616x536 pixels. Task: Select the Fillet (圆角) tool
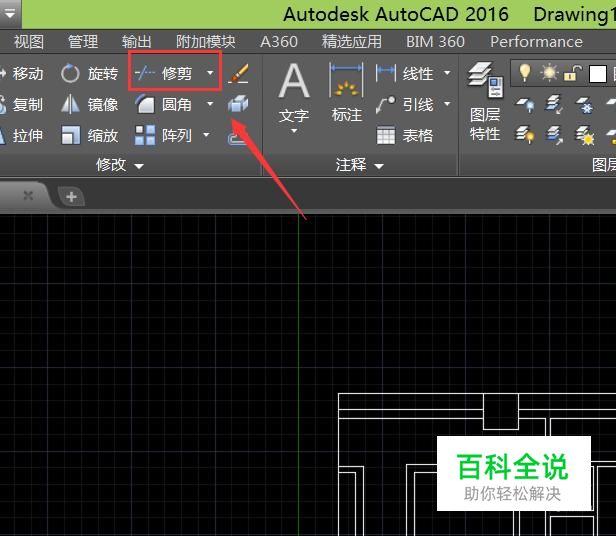(x=165, y=105)
